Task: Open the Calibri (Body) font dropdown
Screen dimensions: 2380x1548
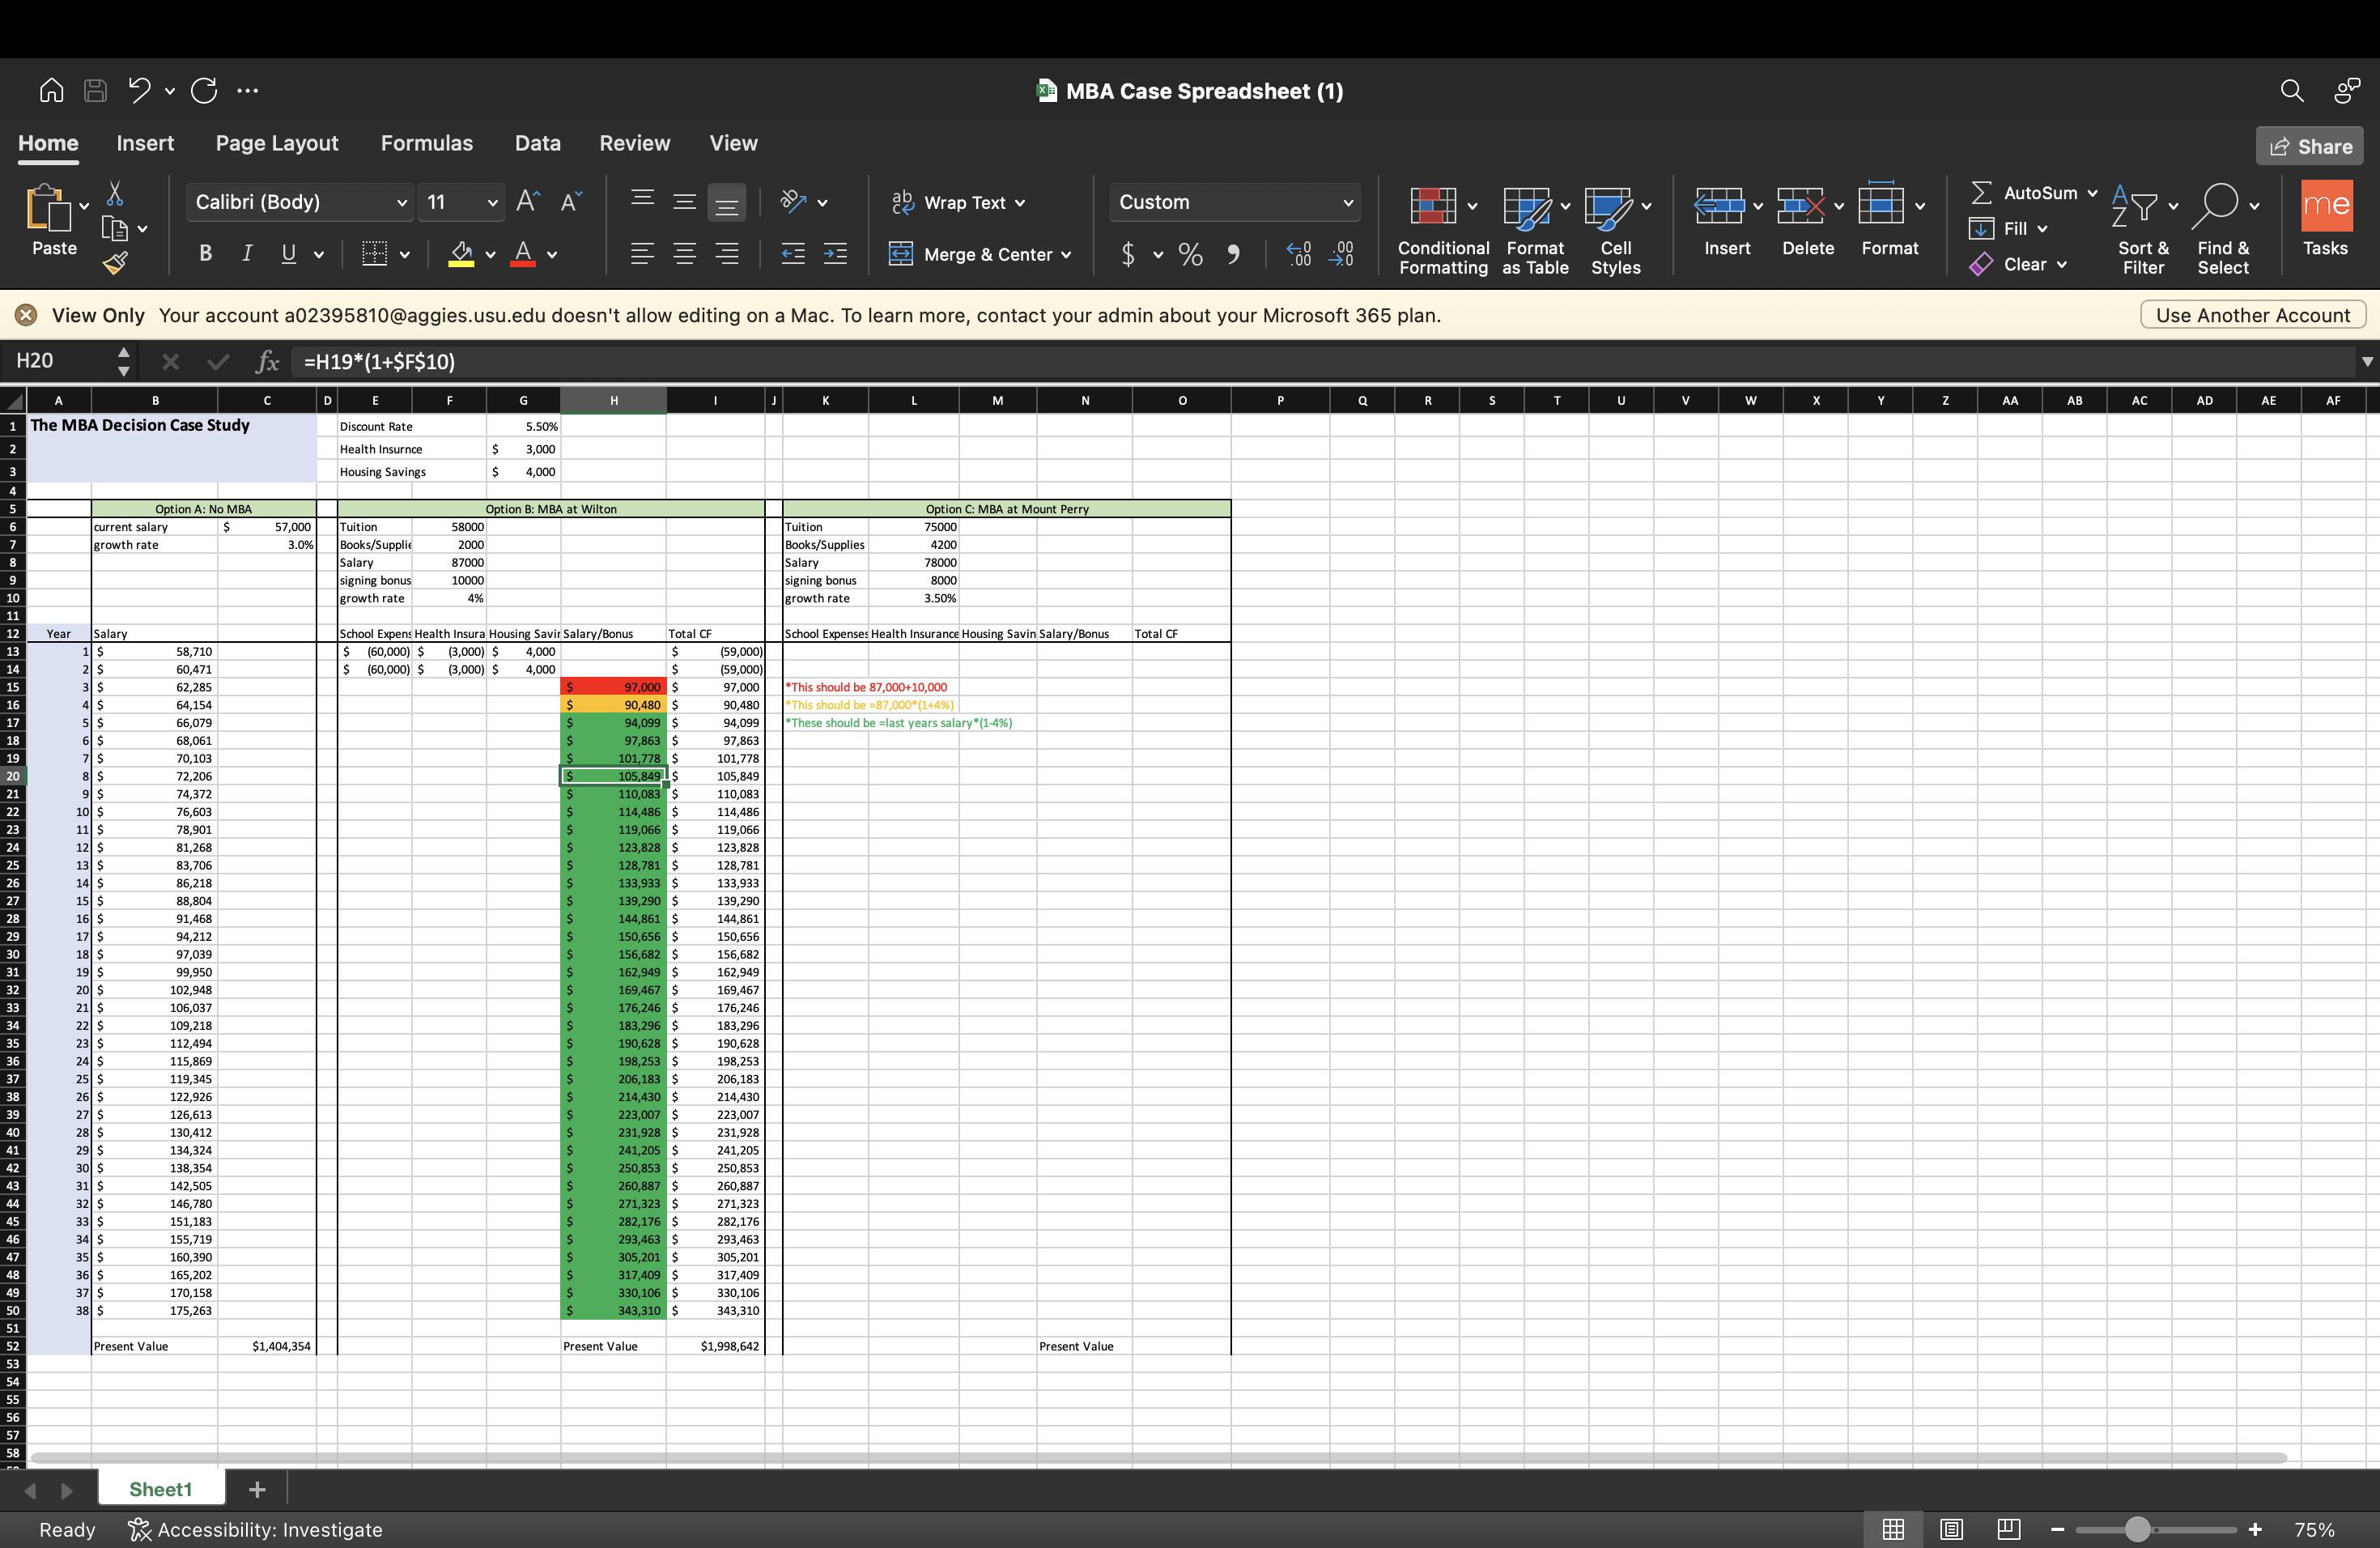Action: pyautogui.click(x=300, y=202)
